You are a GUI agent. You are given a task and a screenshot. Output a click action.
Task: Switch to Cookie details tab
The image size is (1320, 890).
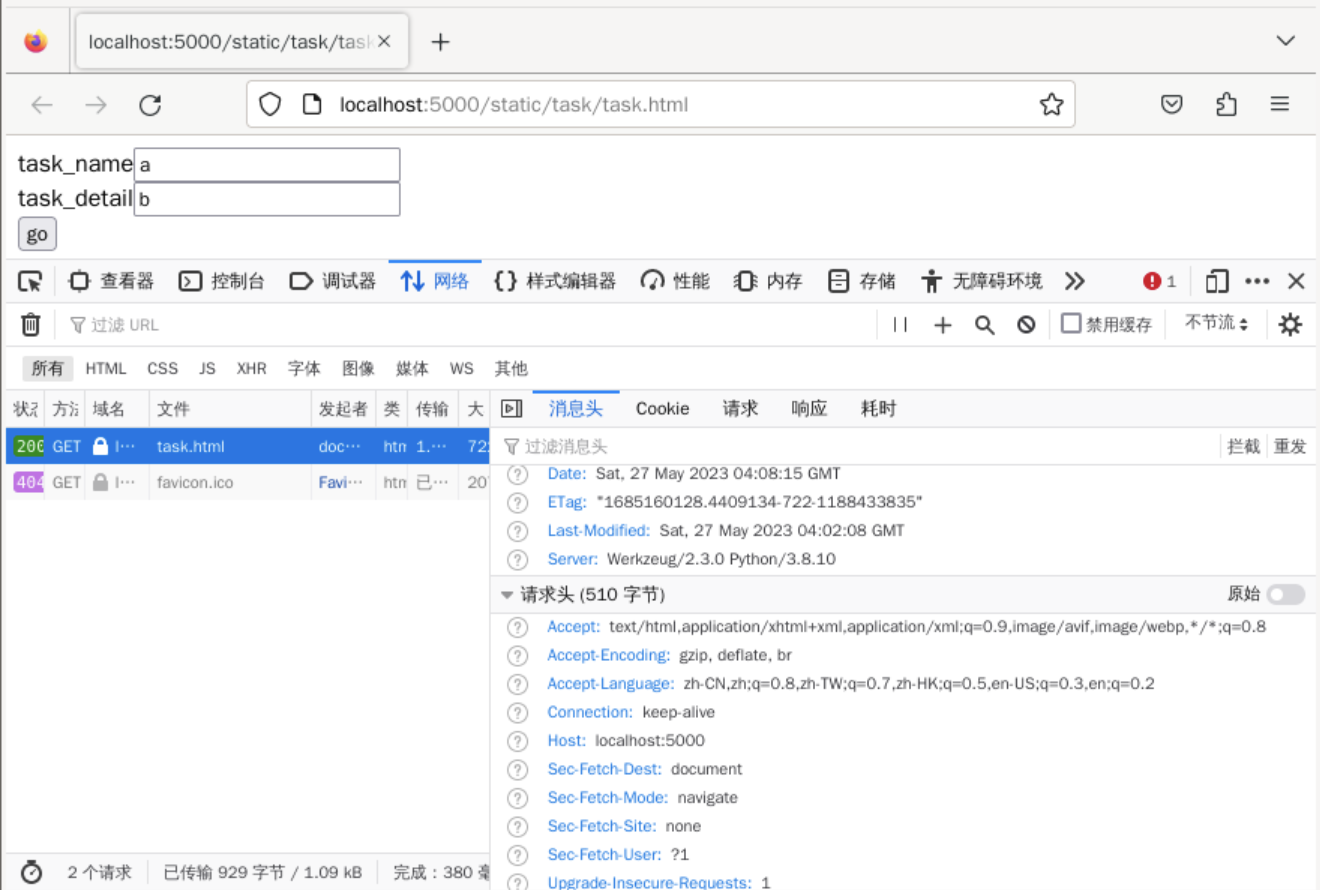(662, 408)
